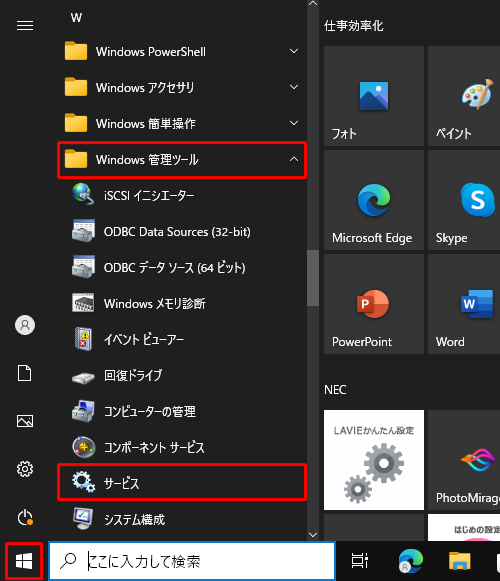The height and width of the screenshot is (581, 500).
Task: Open File Explorer from the taskbar
Action: 460,561
